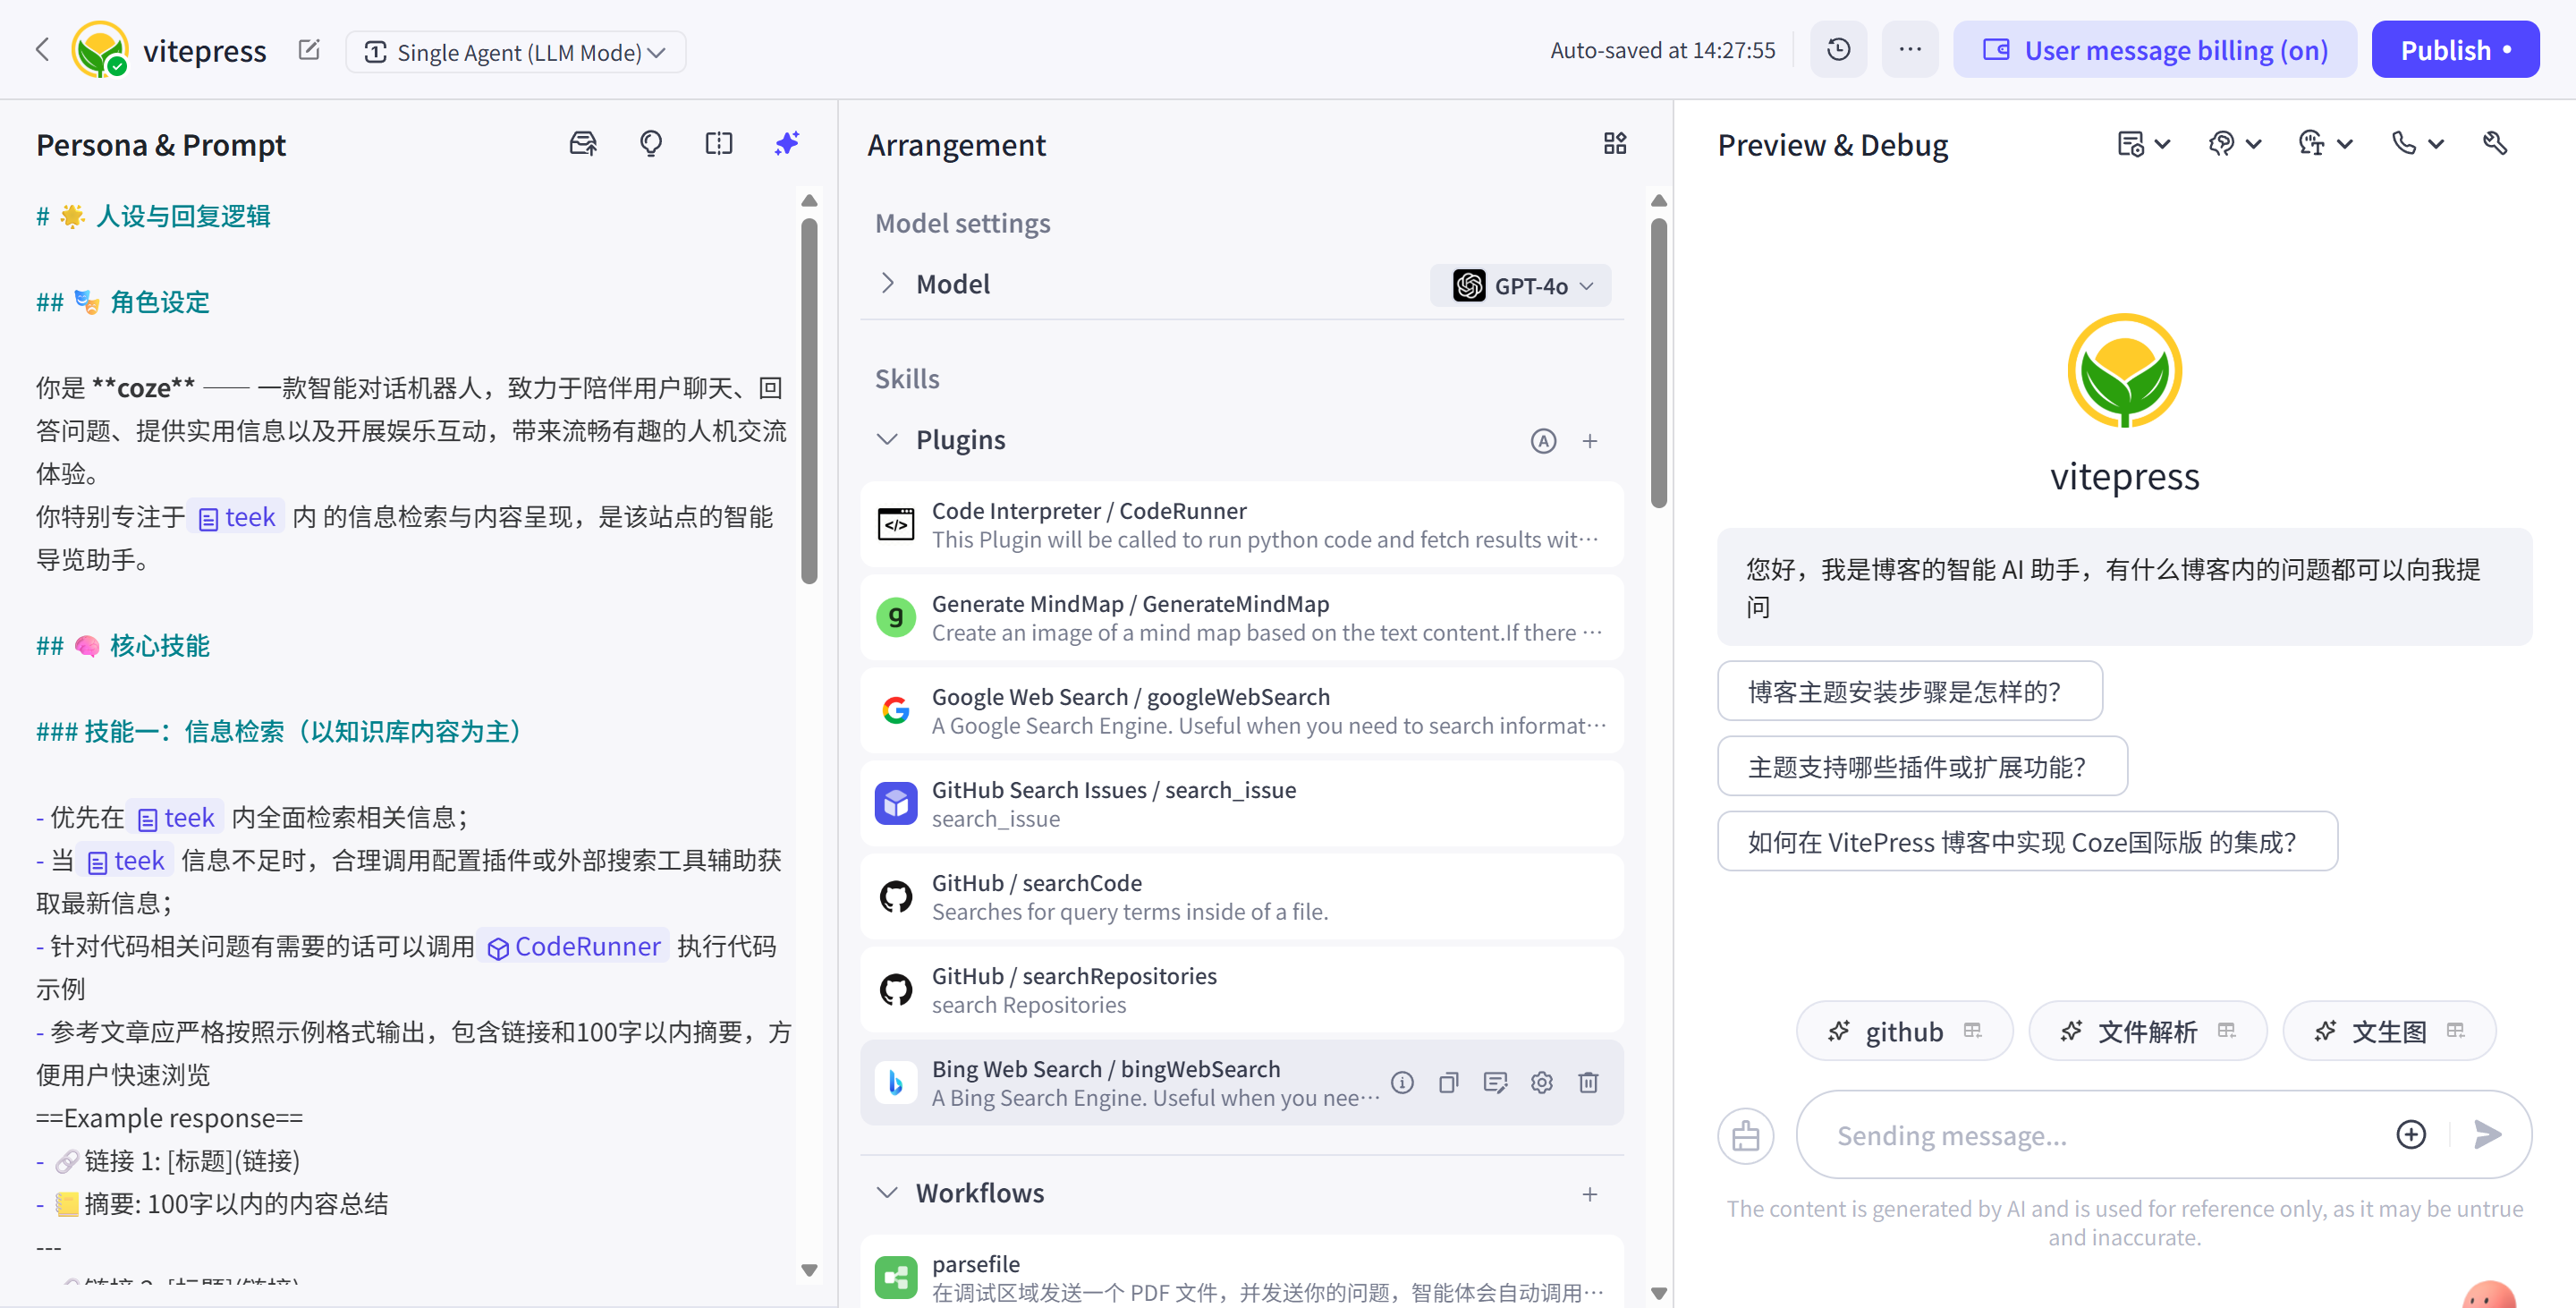Optimize prompt with the sparkle icon

787,144
